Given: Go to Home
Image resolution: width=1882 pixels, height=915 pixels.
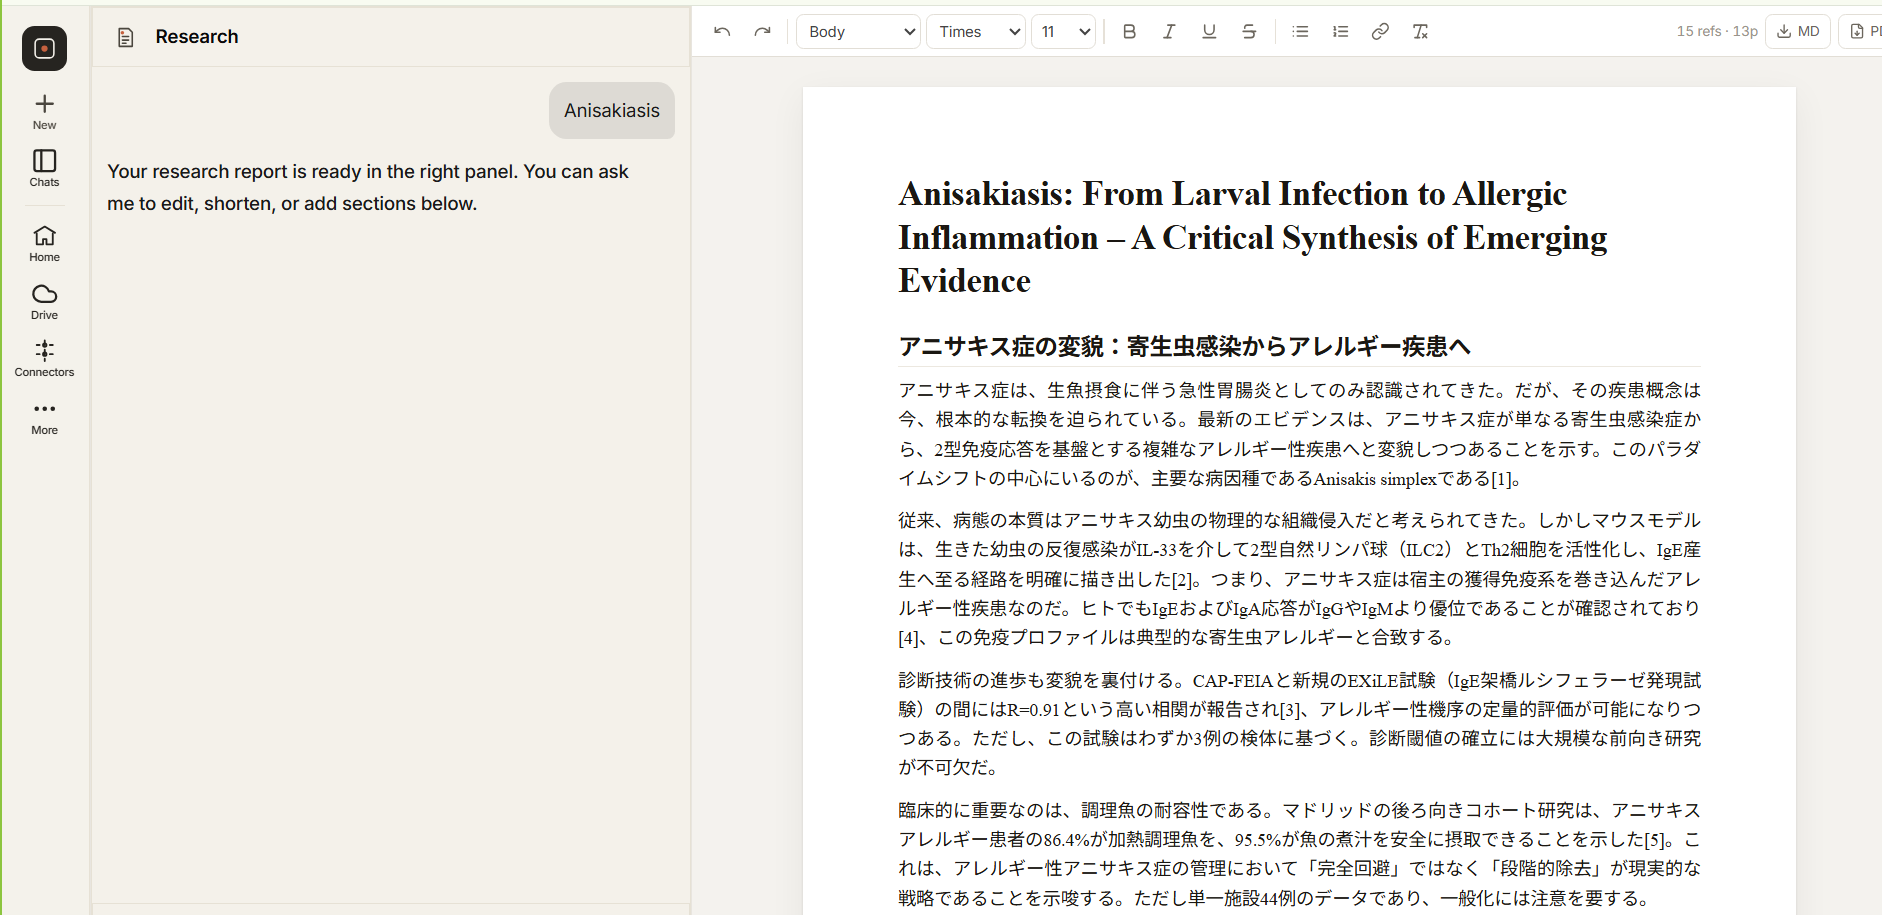Looking at the screenshot, I should 45,243.
